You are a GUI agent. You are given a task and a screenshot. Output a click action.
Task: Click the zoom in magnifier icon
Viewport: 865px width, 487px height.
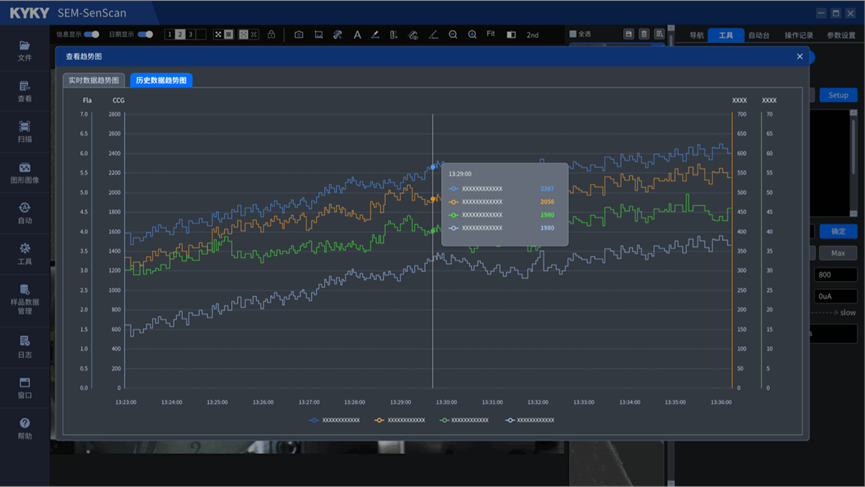tap(472, 35)
